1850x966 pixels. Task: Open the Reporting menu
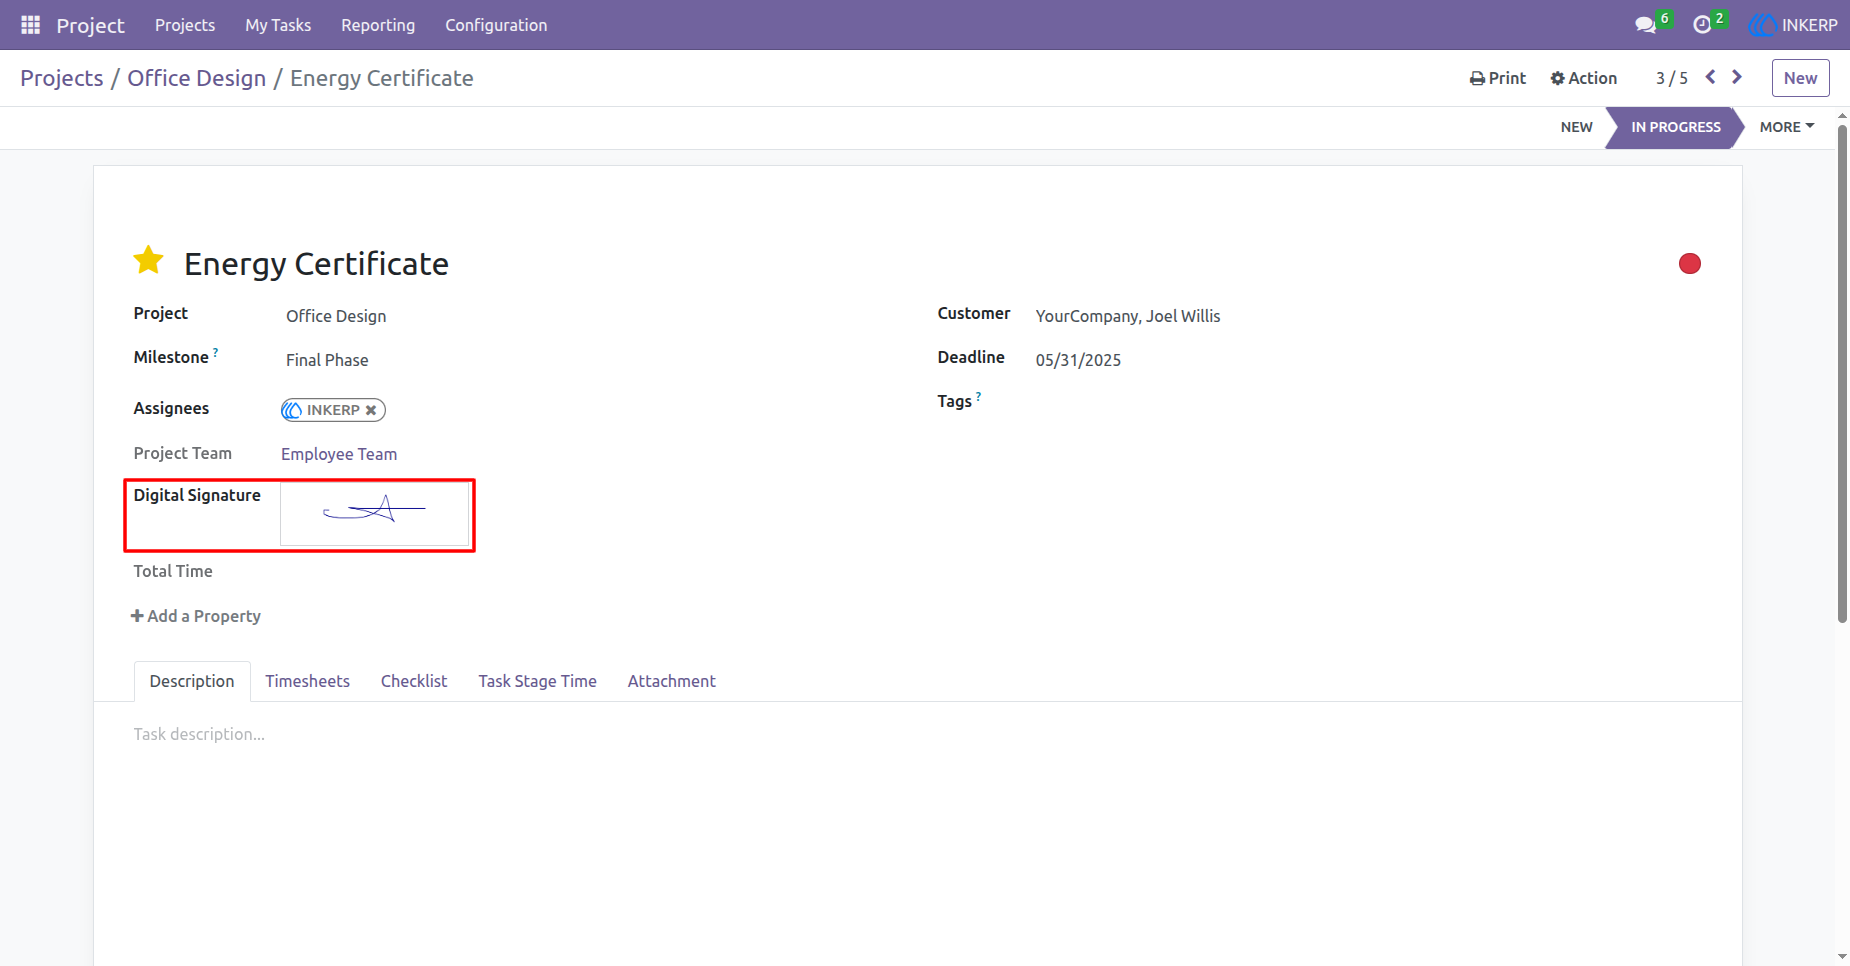pos(378,25)
